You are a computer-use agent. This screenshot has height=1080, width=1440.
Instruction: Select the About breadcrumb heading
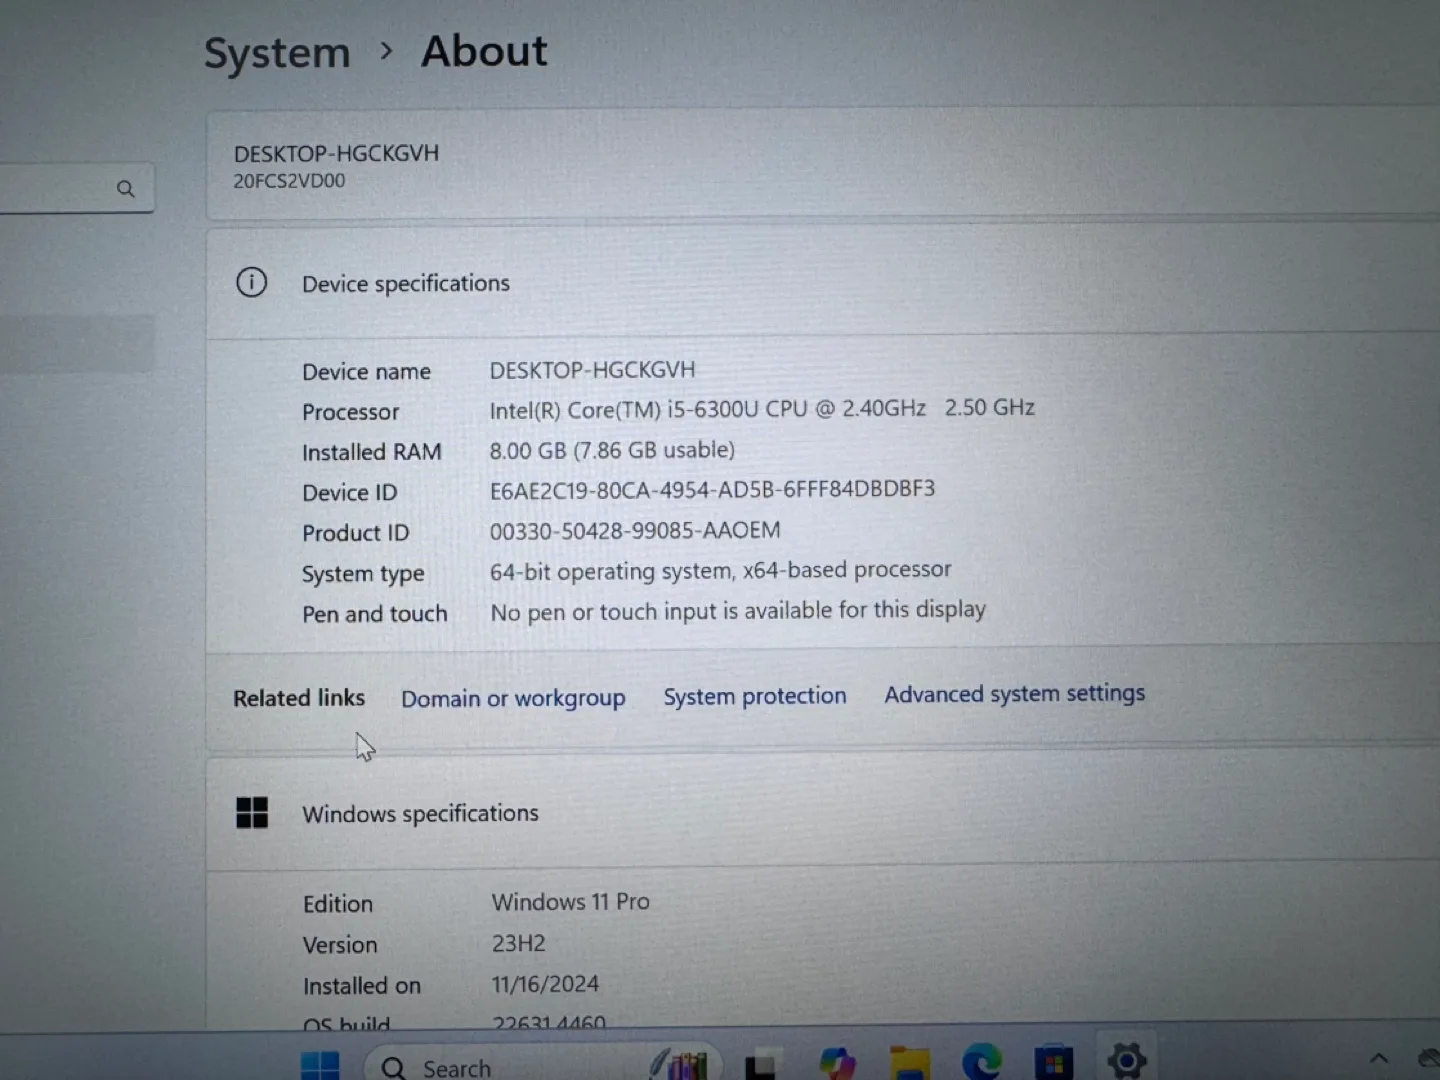click(484, 51)
